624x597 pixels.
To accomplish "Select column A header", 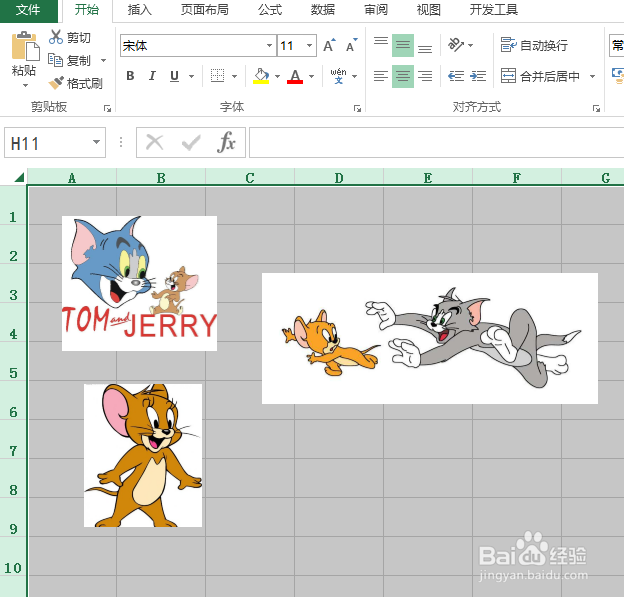I will (72, 178).
